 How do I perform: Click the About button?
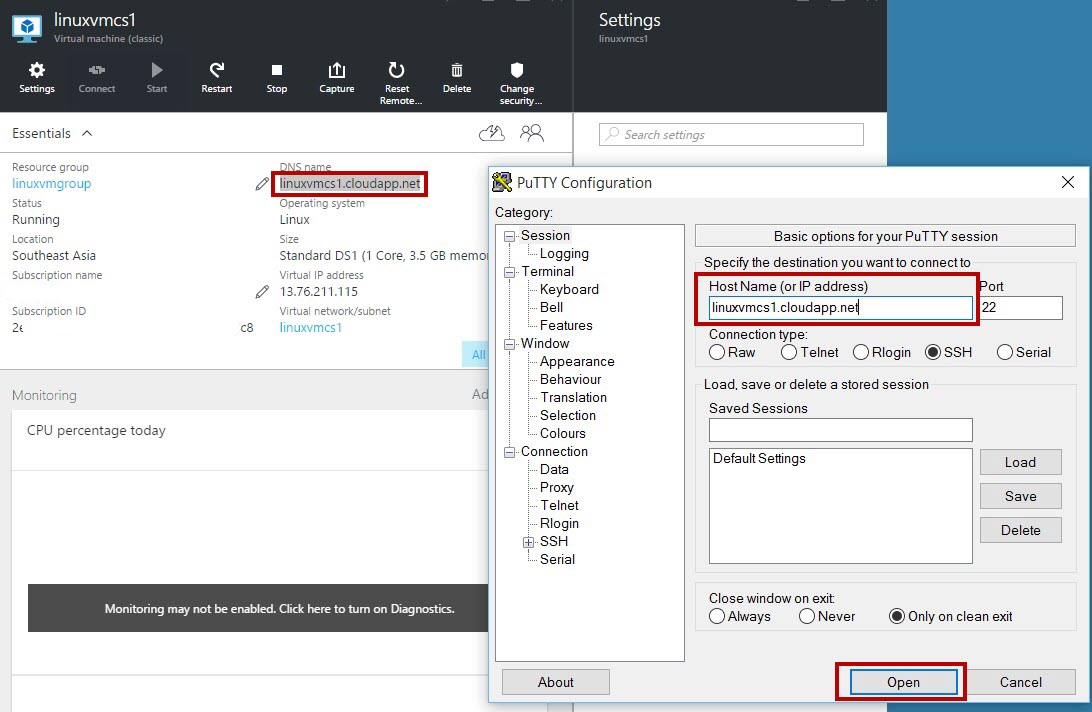(x=556, y=682)
